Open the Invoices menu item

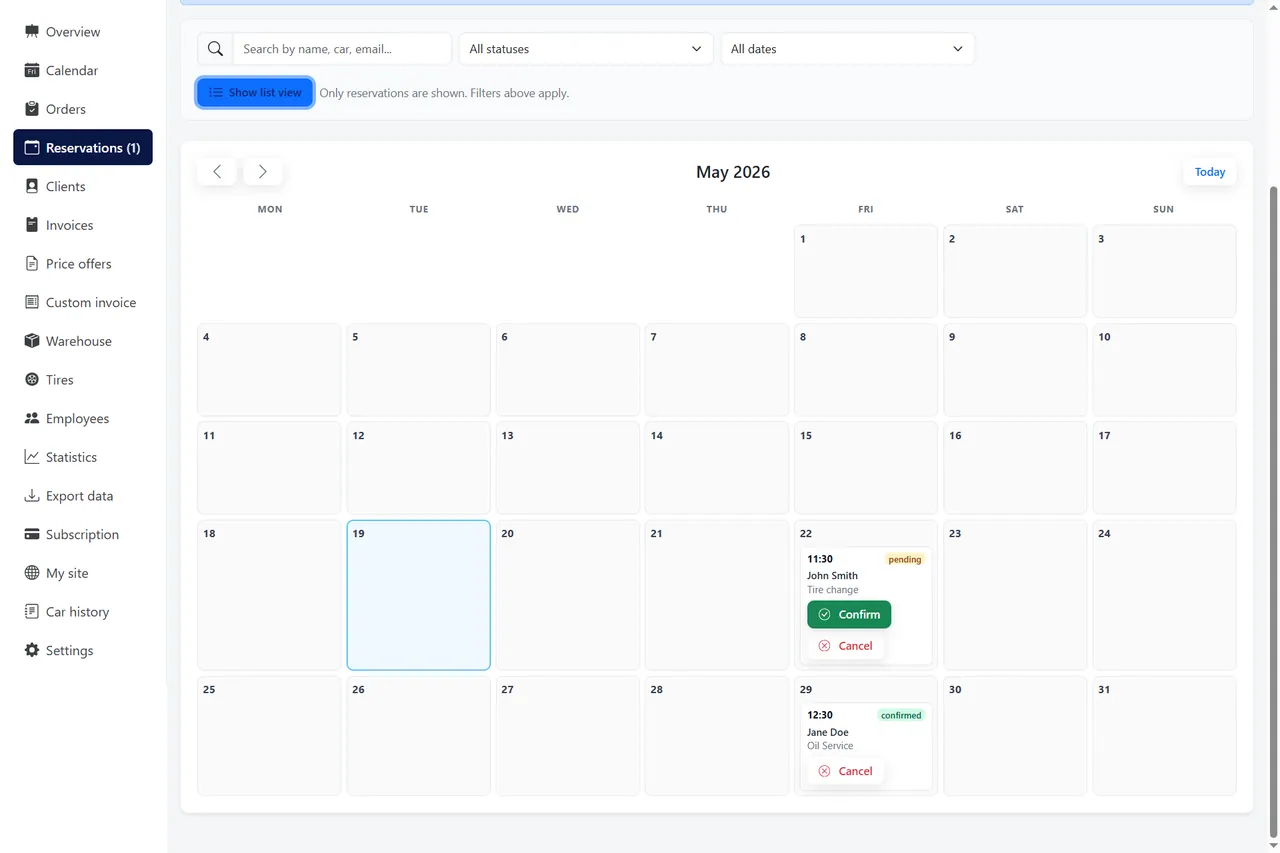coord(83,225)
